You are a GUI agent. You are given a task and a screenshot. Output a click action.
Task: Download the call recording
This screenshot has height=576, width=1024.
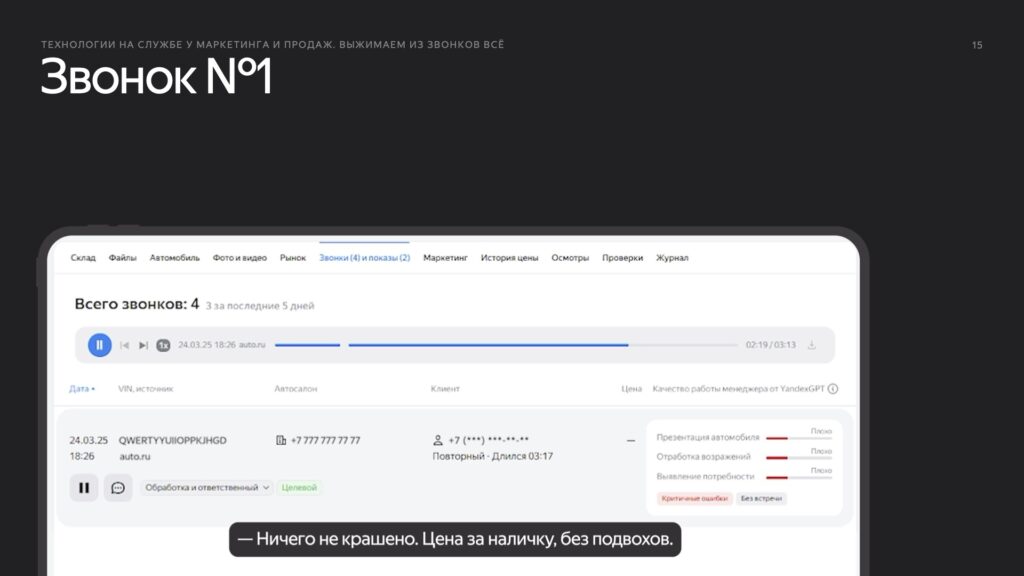pos(811,345)
